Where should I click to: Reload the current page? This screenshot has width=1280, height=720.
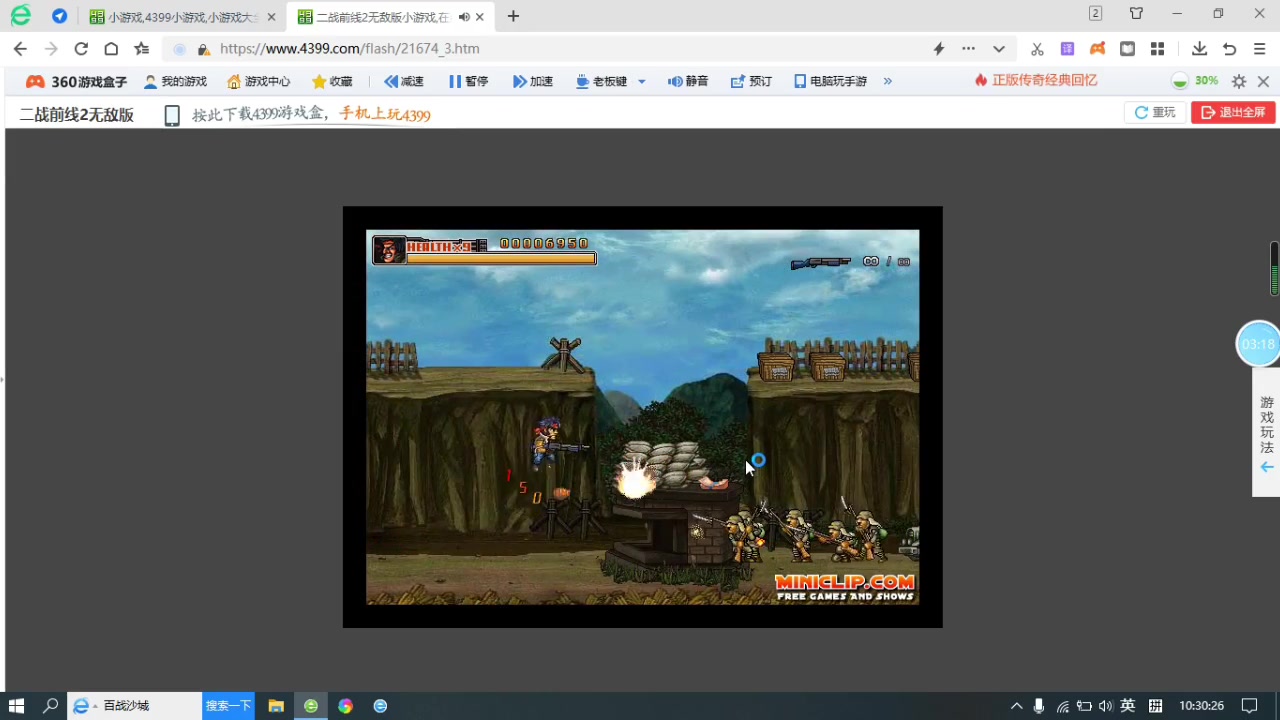tap(81, 48)
